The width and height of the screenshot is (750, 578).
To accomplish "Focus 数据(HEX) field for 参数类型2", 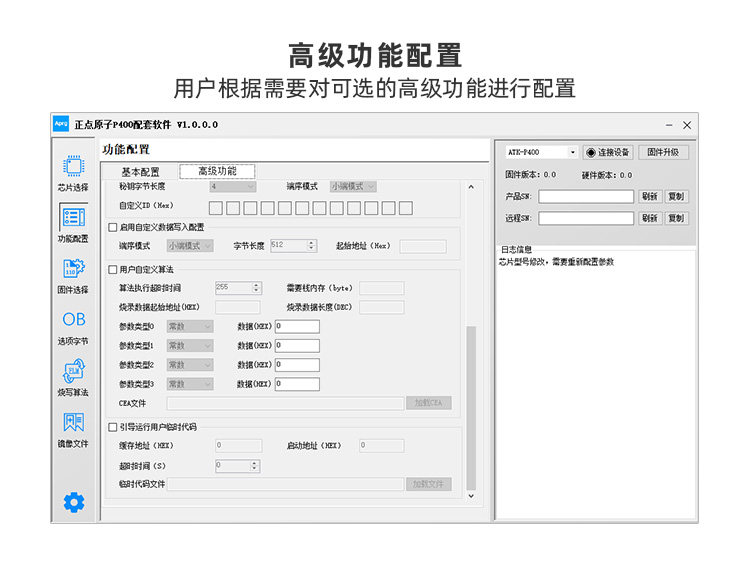I will pos(297,365).
